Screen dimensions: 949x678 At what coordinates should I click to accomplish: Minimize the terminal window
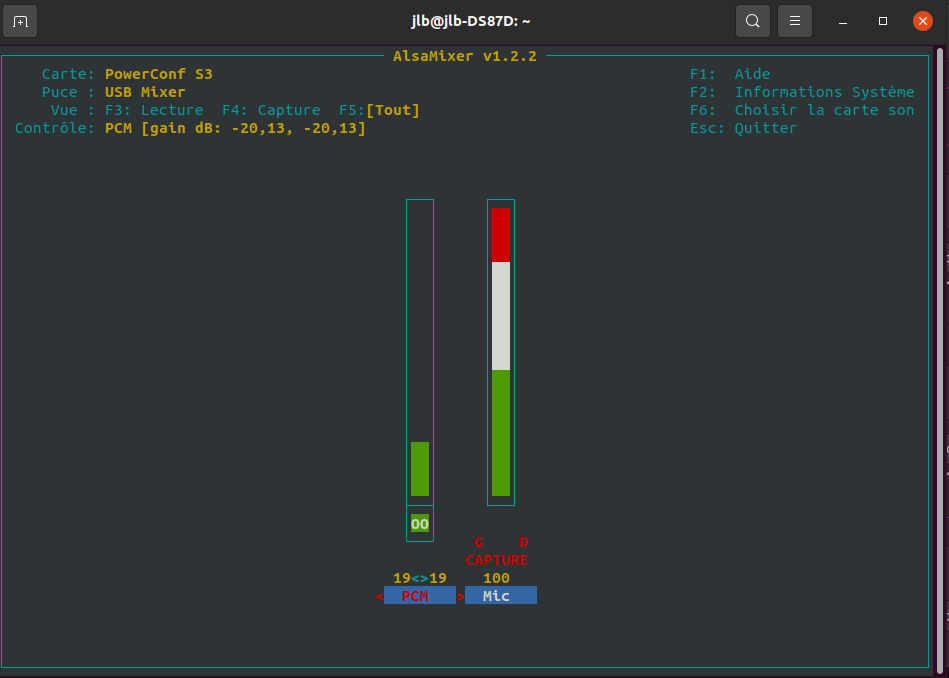[843, 21]
